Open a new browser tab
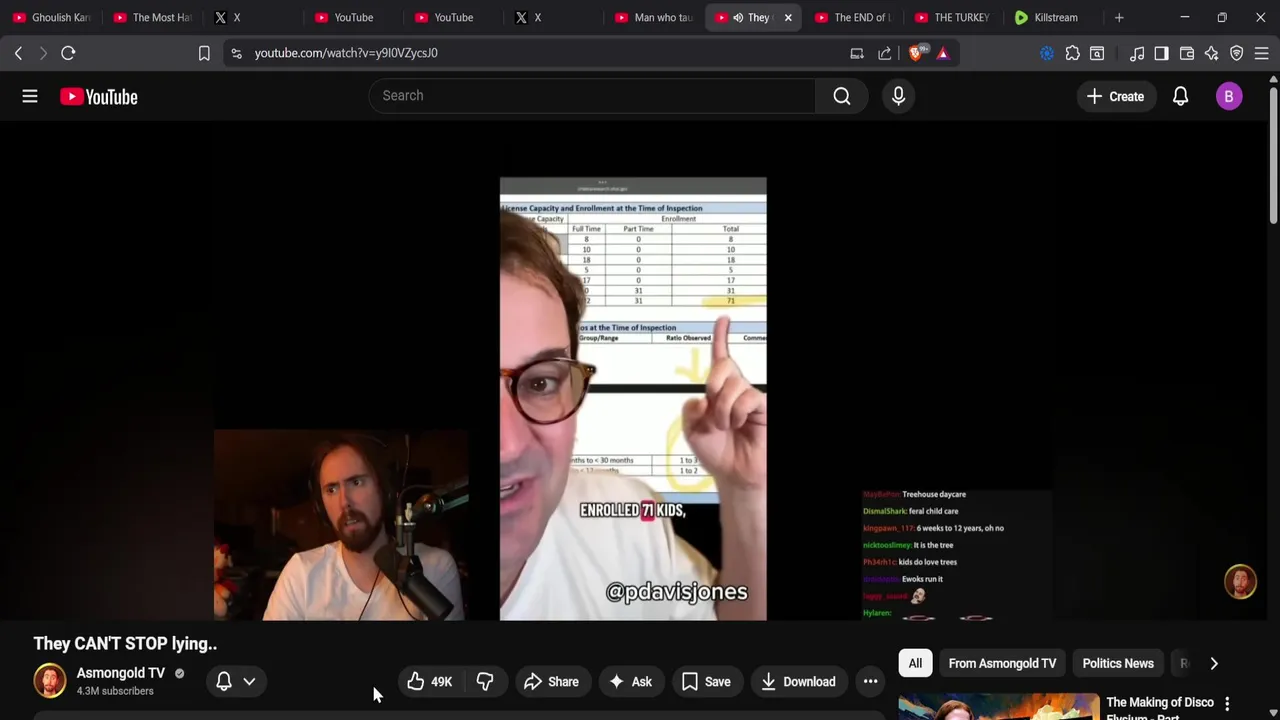 tap(1119, 17)
